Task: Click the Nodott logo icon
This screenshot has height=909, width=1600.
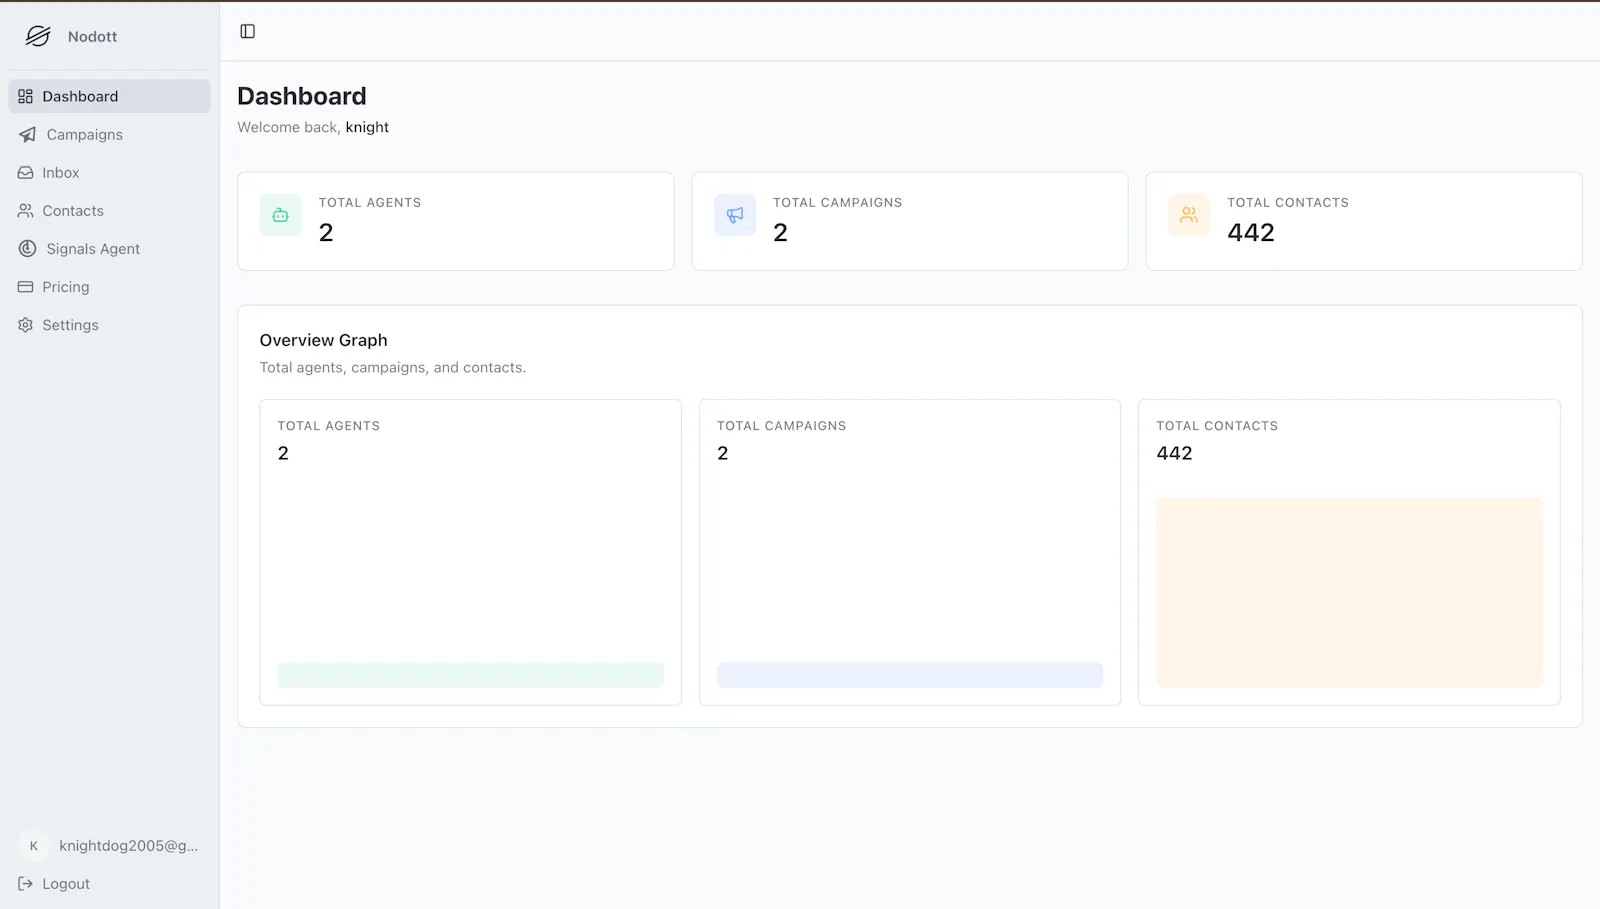Action: click(38, 36)
